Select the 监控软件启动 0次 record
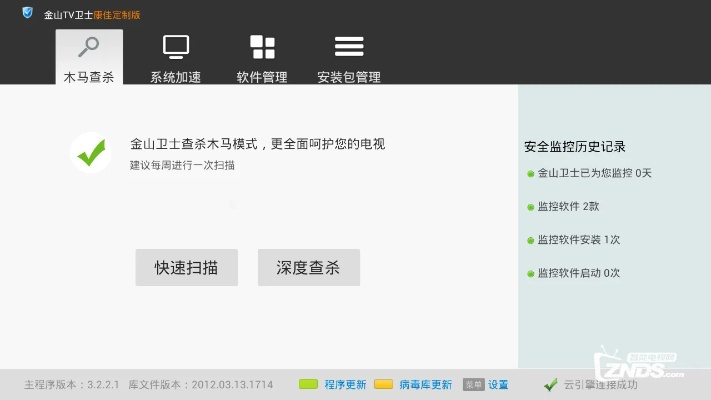Screen dimensions: 711x400 [x=578, y=273]
